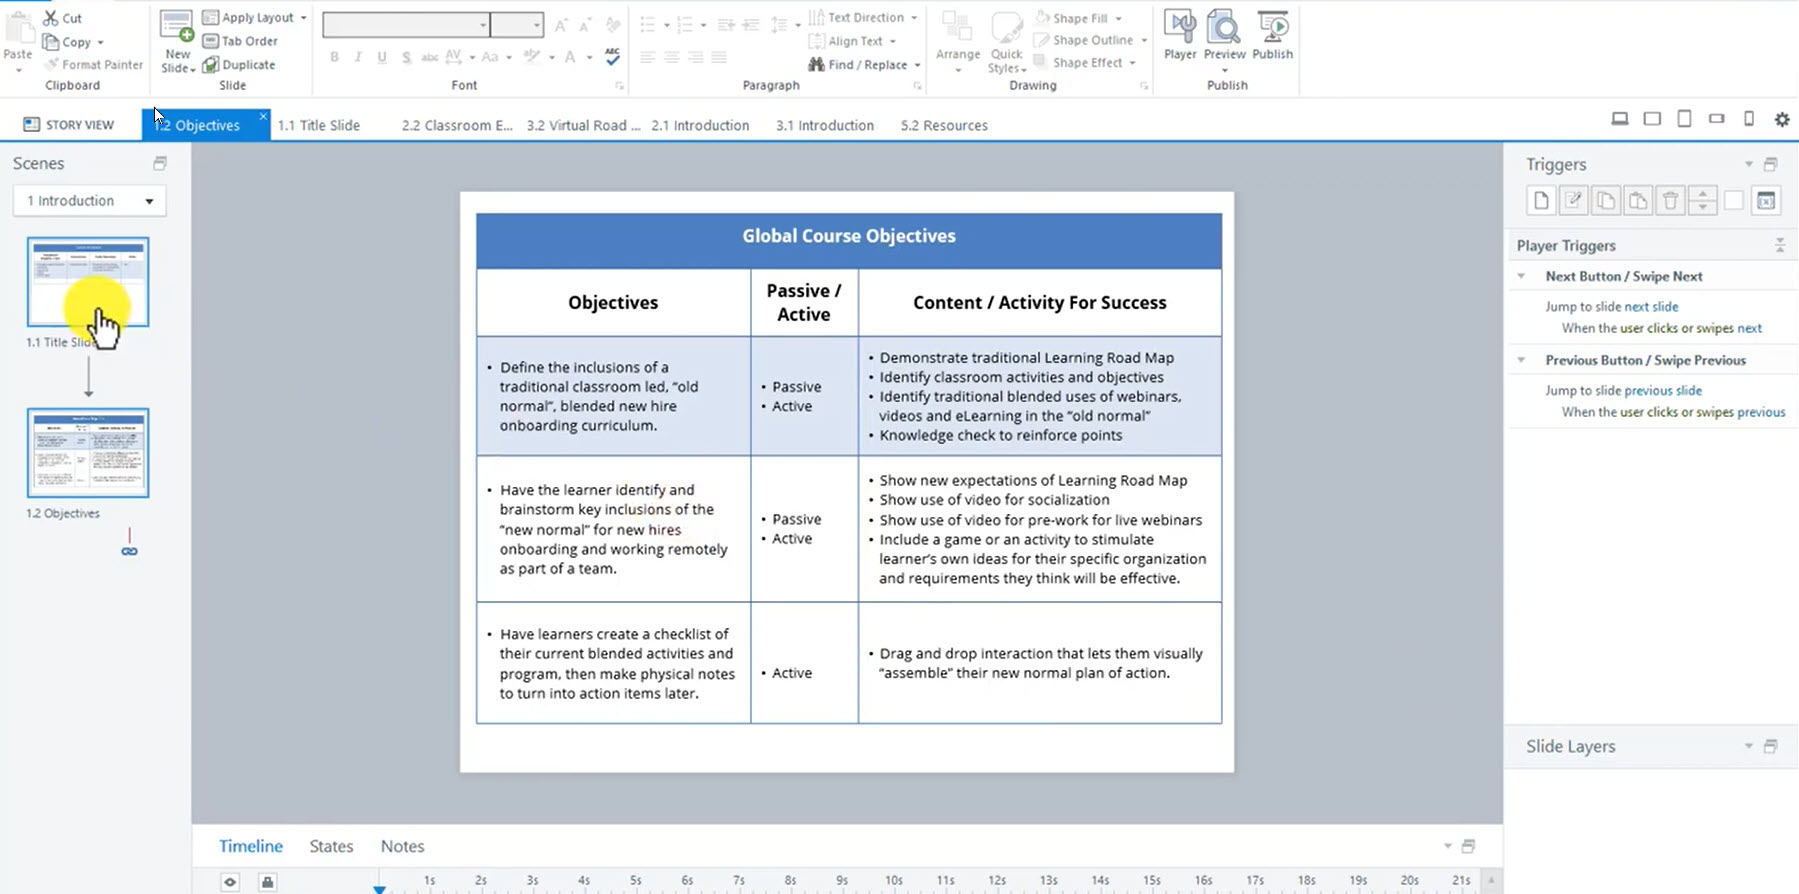Switch to tablet portrait view
1799x894 pixels.
pos(1684,119)
